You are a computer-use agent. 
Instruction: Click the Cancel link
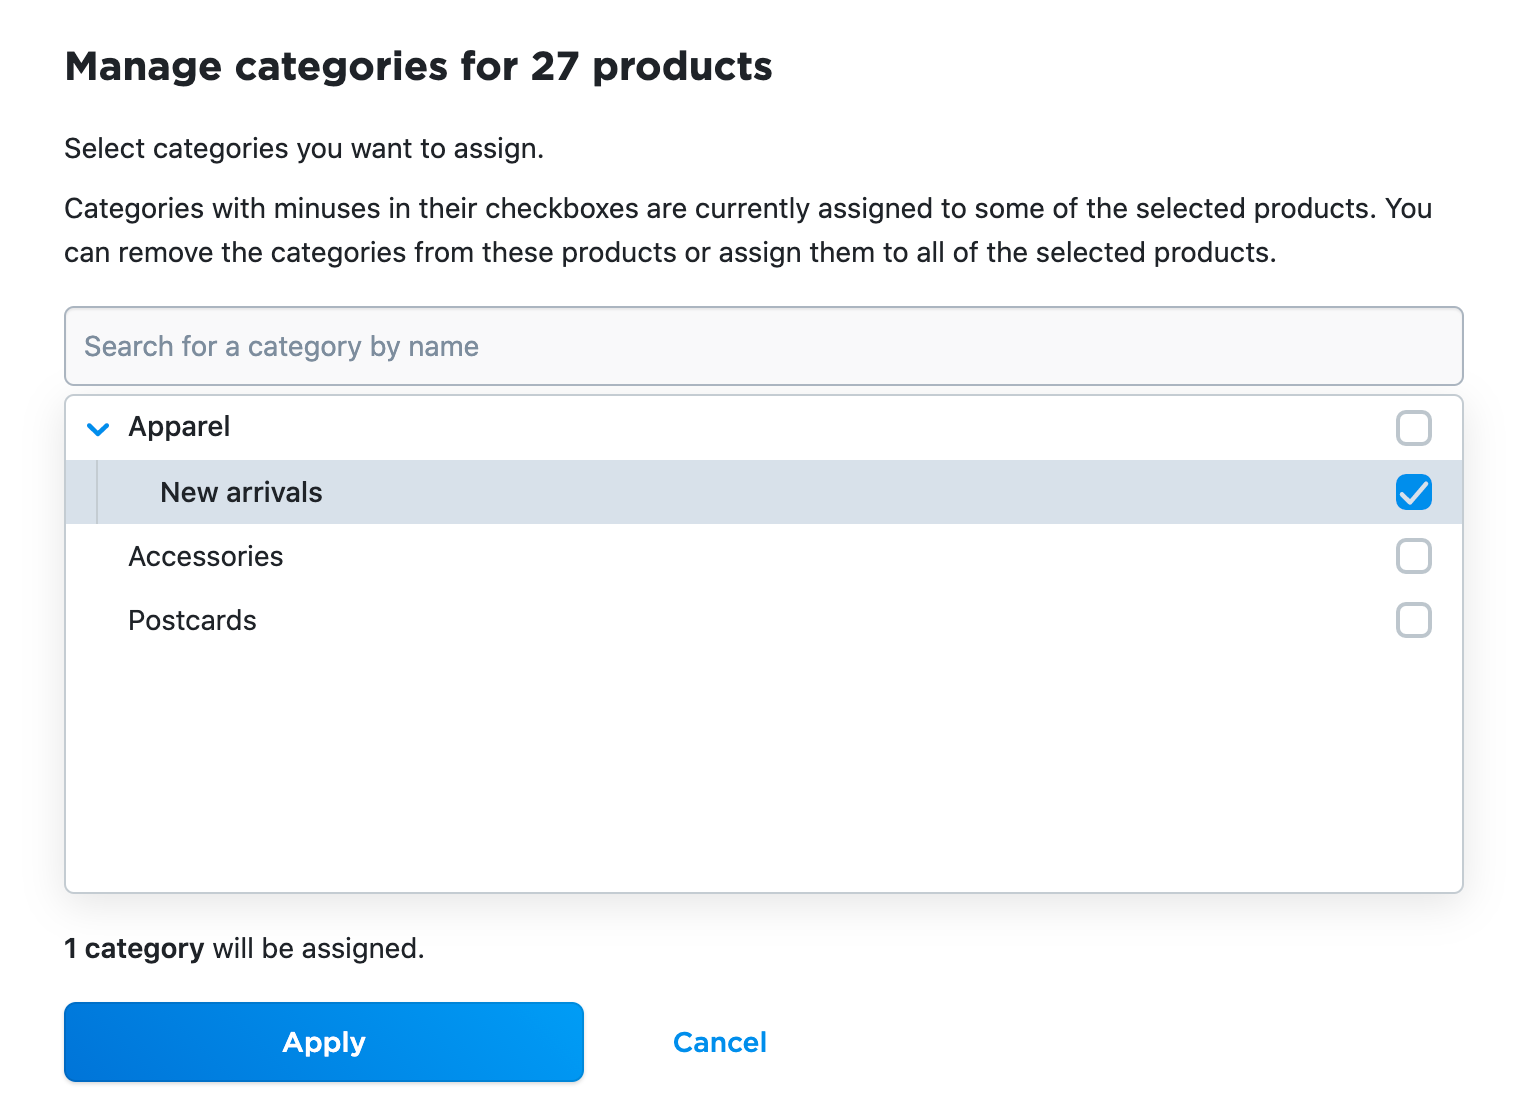720,1041
